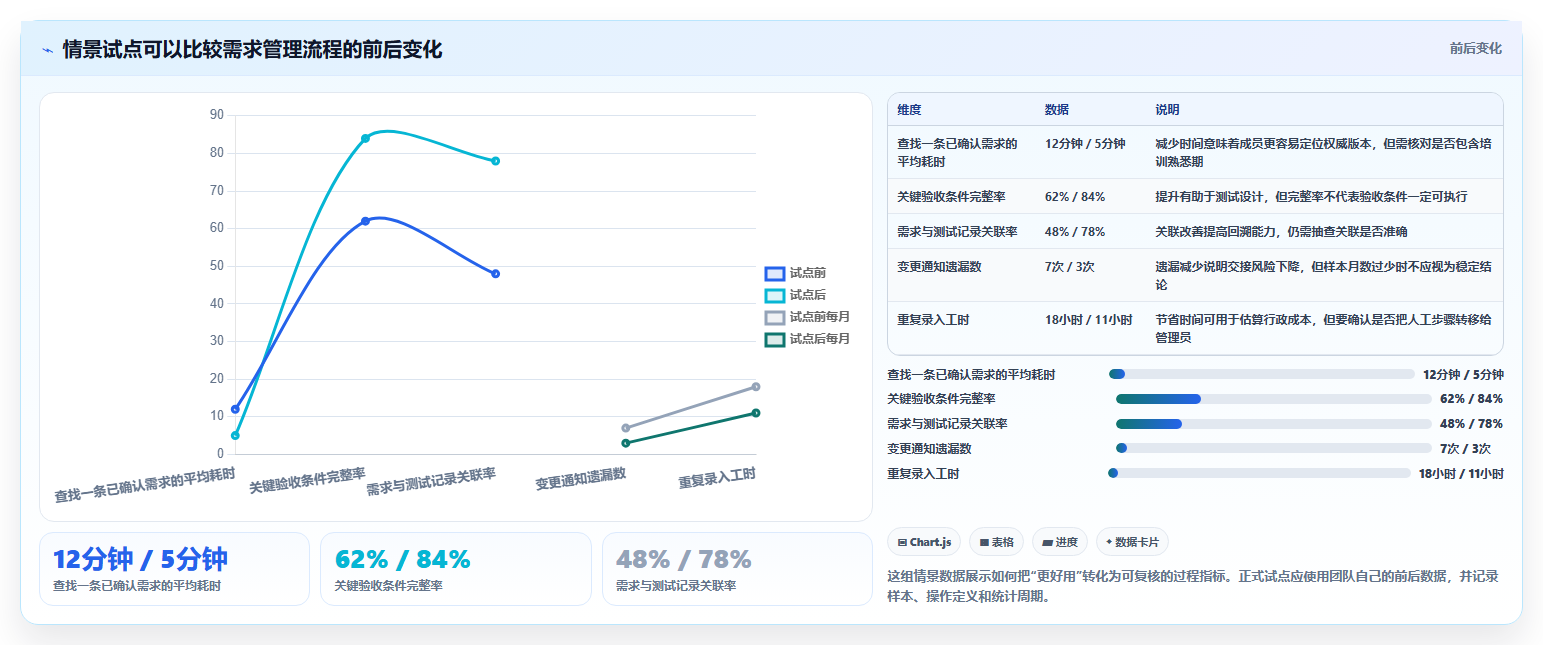Click the green 试点后每月 point at 3
This screenshot has height=645, width=1543.
(x=625, y=443)
